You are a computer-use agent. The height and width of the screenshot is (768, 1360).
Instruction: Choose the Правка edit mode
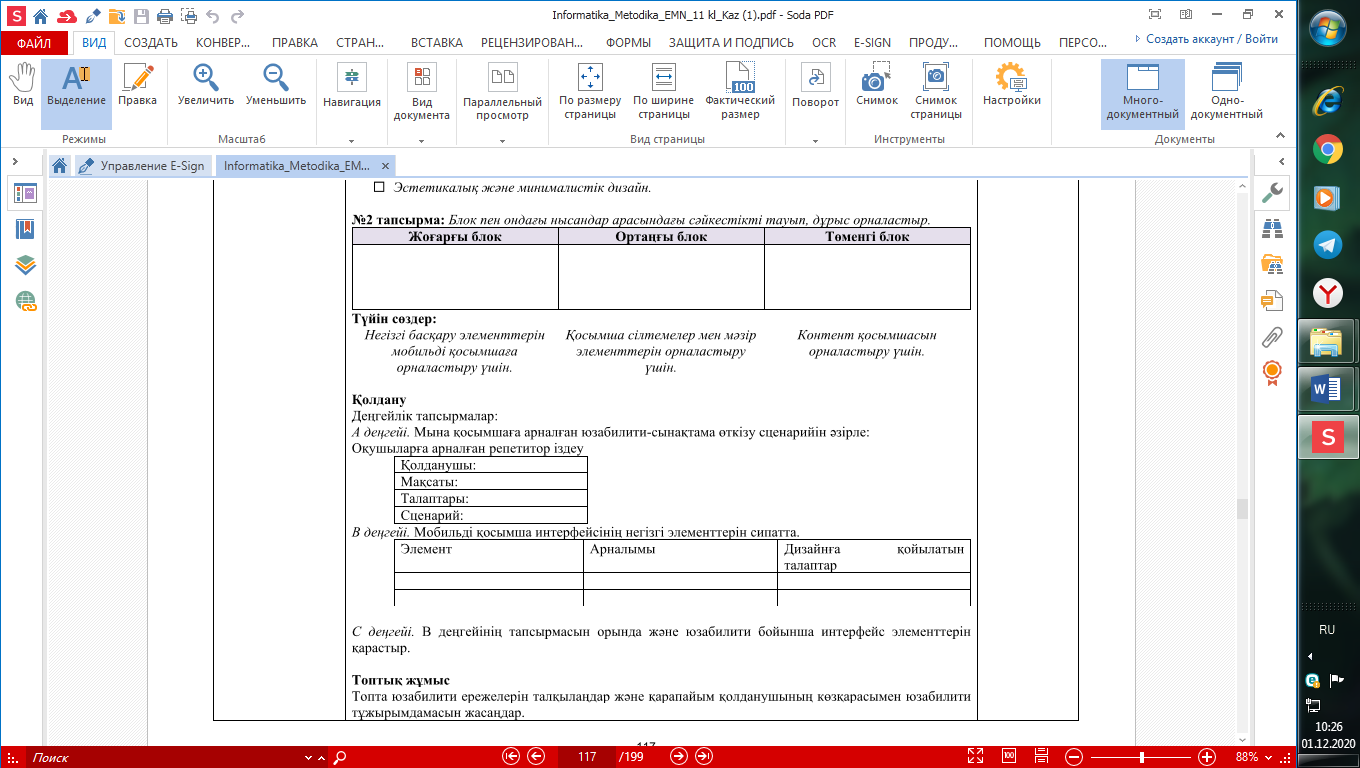(x=137, y=86)
